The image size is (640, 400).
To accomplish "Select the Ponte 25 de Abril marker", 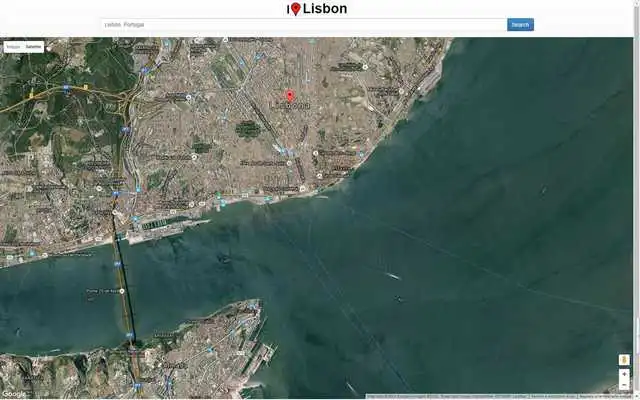I will pos(122,291).
